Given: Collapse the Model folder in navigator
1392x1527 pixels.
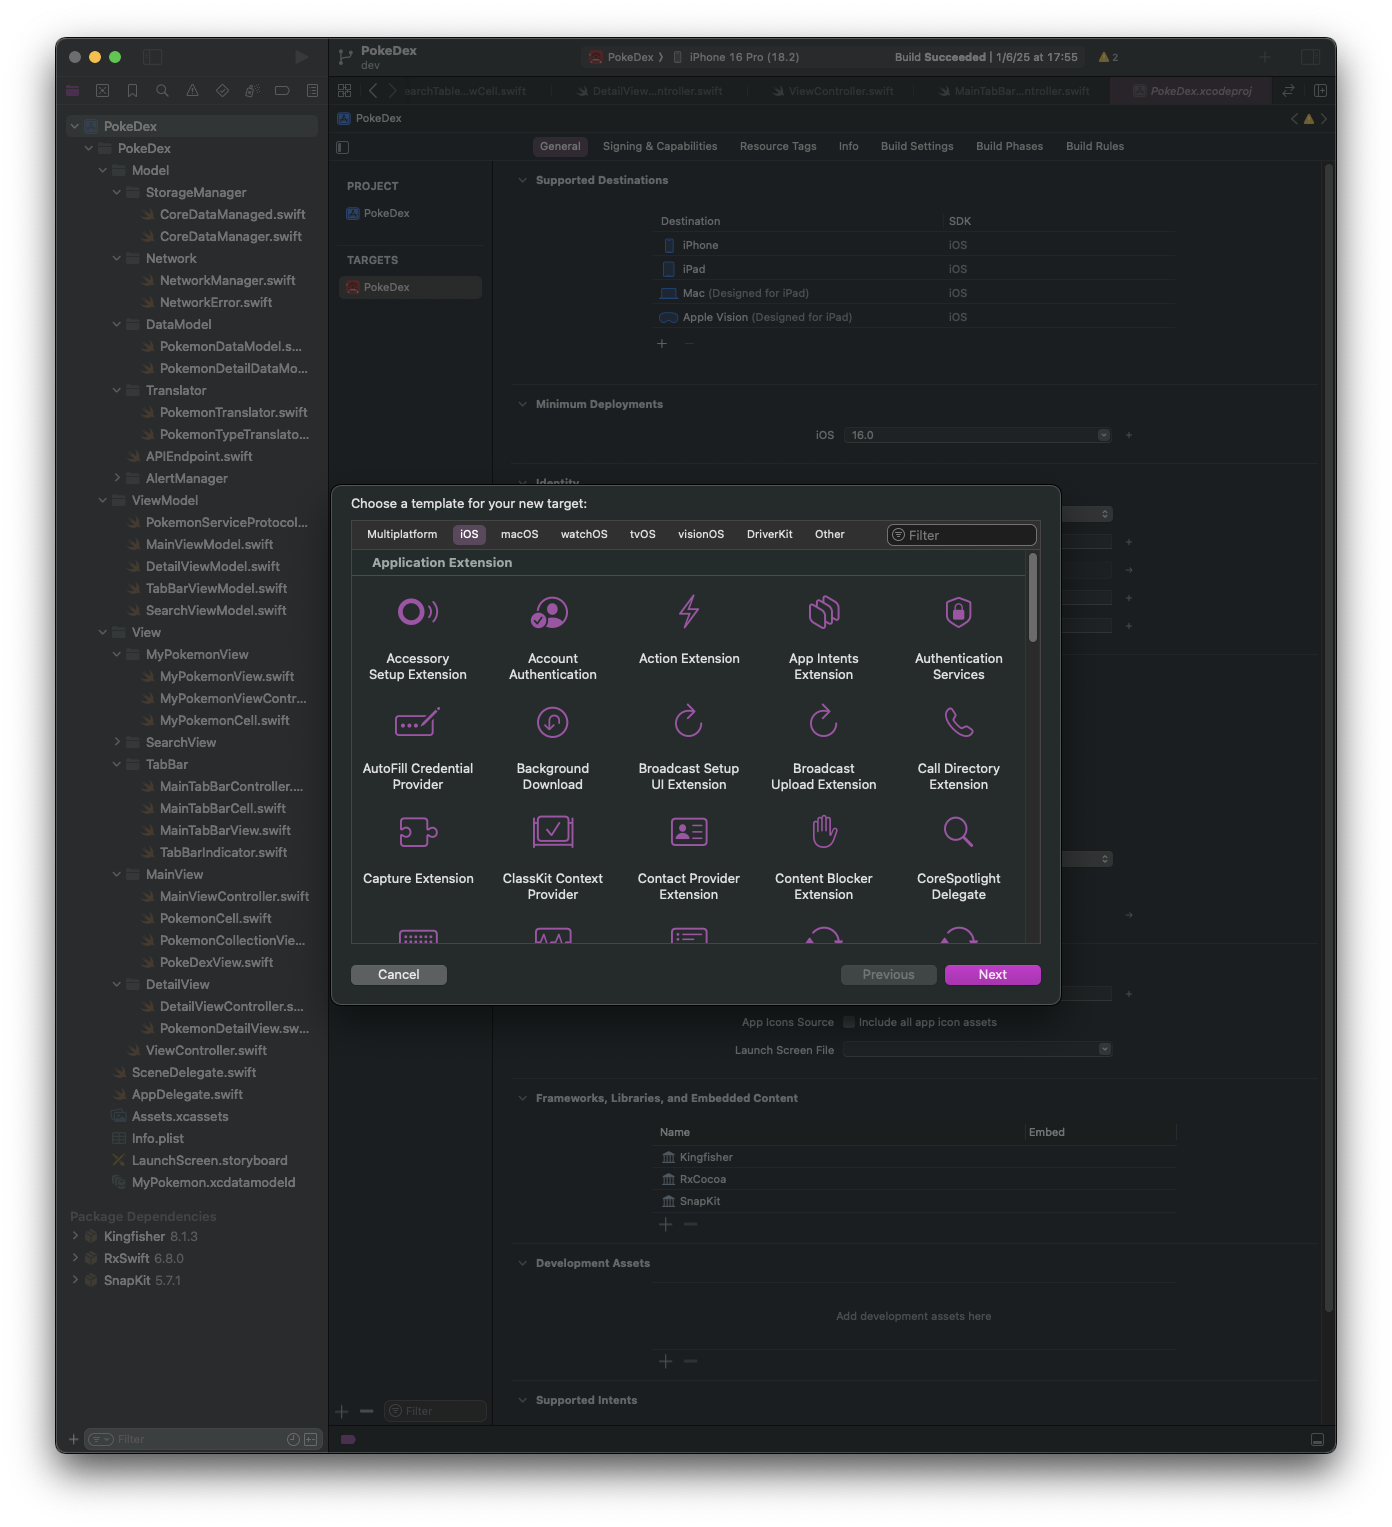Looking at the screenshot, I should tap(102, 170).
